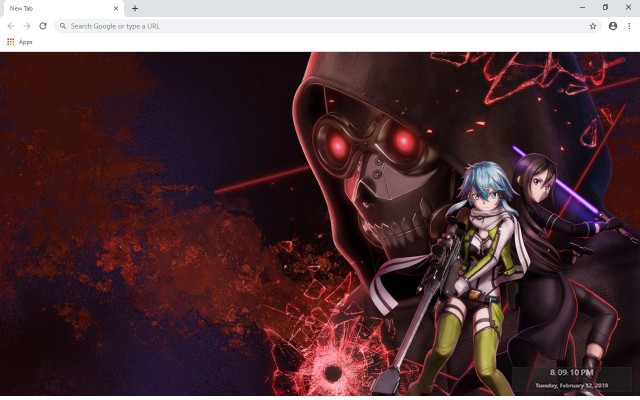Click the search magnifier icon in address bar
640x400 pixels.
tap(63, 26)
